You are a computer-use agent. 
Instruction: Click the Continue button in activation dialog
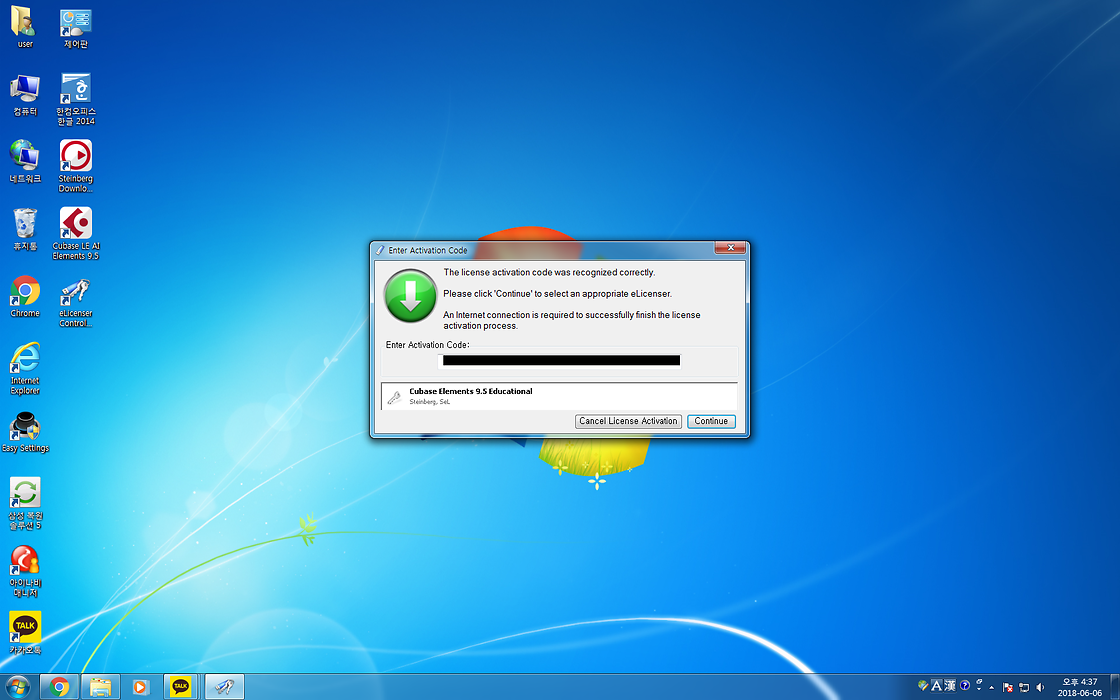point(711,421)
